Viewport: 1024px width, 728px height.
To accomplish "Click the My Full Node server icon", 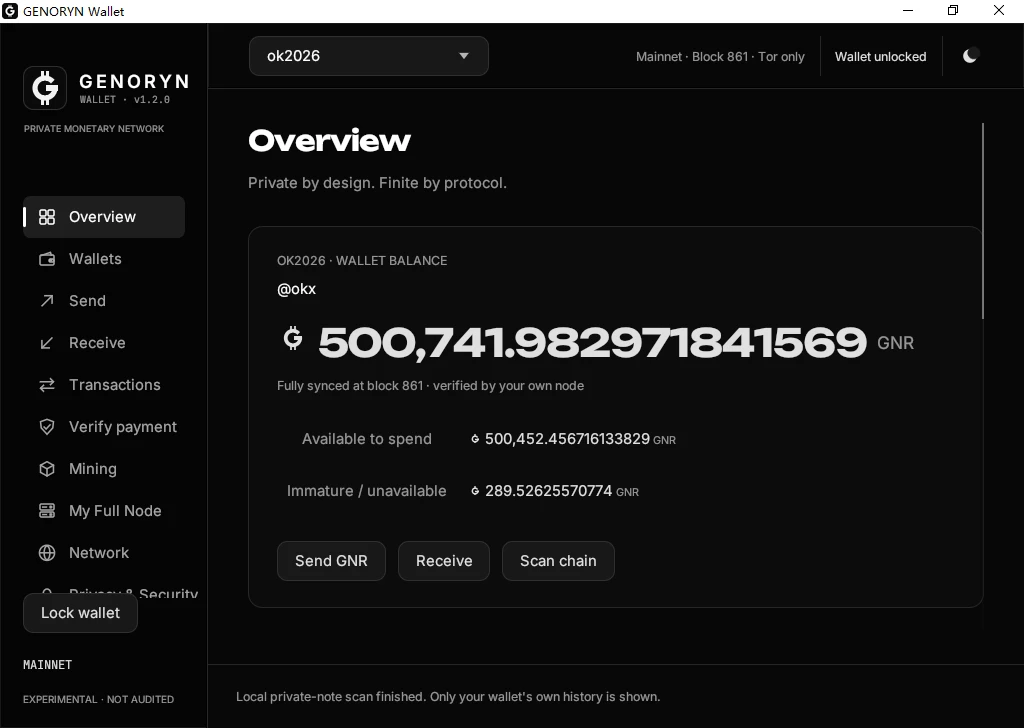I will pyautogui.click(x=47, y=511).
